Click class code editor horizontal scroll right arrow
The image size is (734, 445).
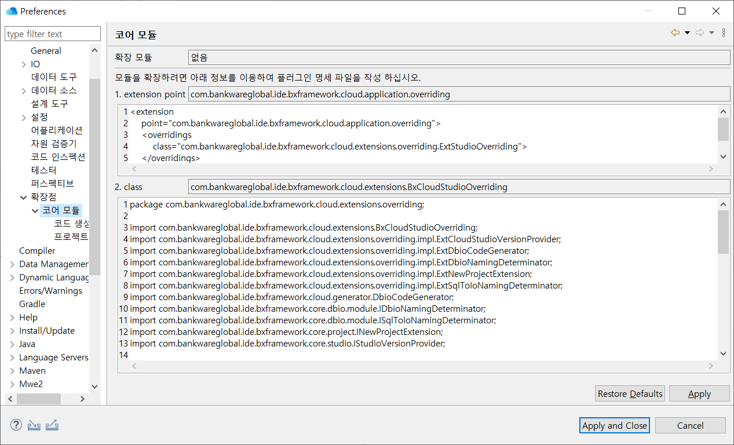click(711, 365)
